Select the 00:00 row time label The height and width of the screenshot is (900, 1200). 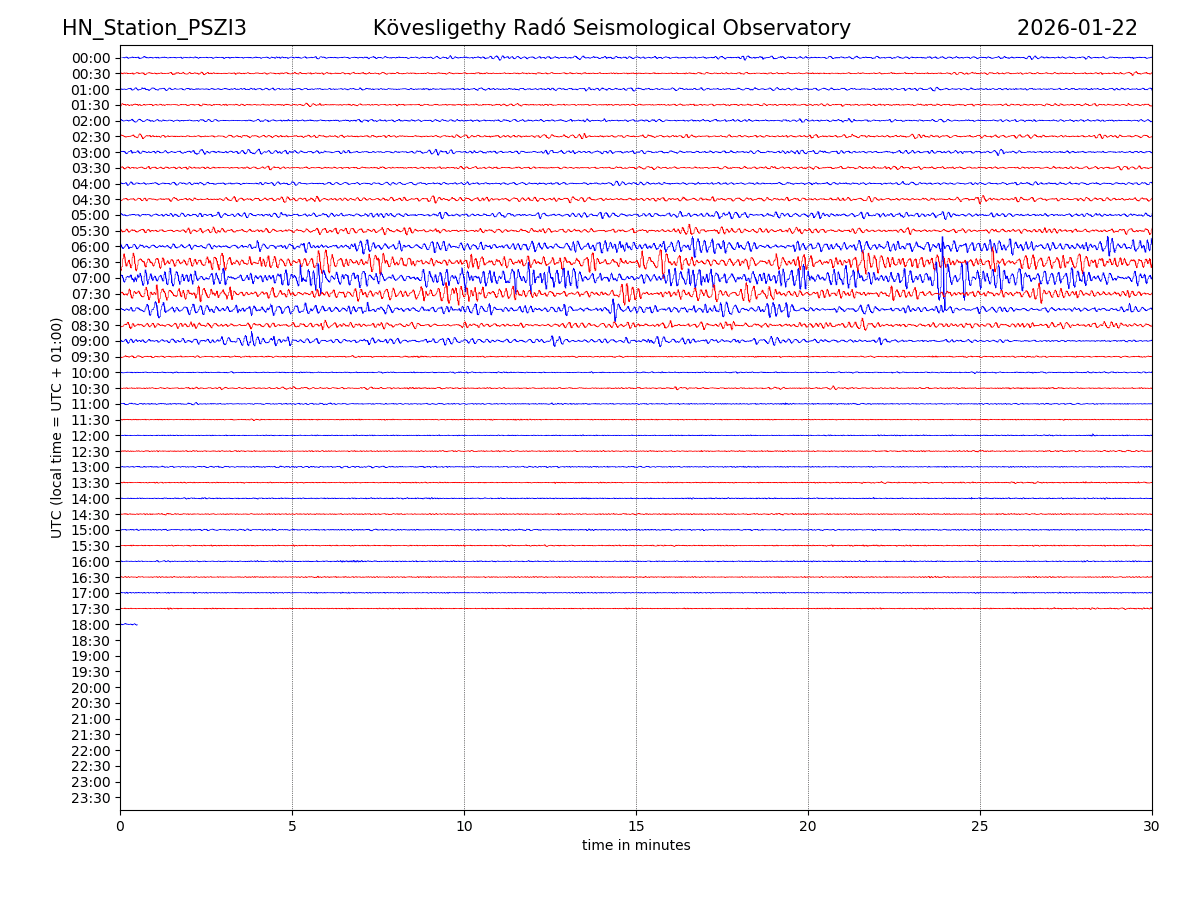[x=91, y=58]
